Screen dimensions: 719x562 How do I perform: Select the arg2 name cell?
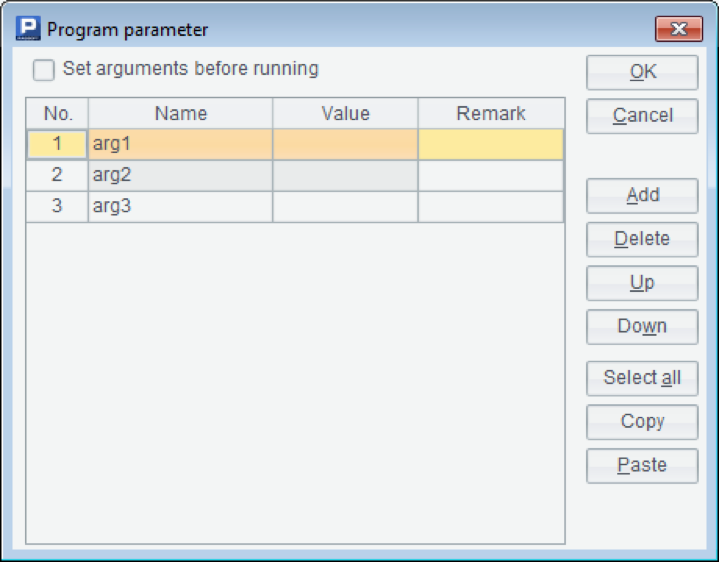click(180, 175)
